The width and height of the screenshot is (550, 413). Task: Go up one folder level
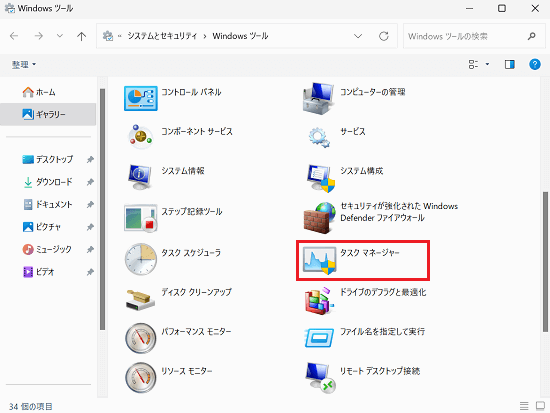81,36
